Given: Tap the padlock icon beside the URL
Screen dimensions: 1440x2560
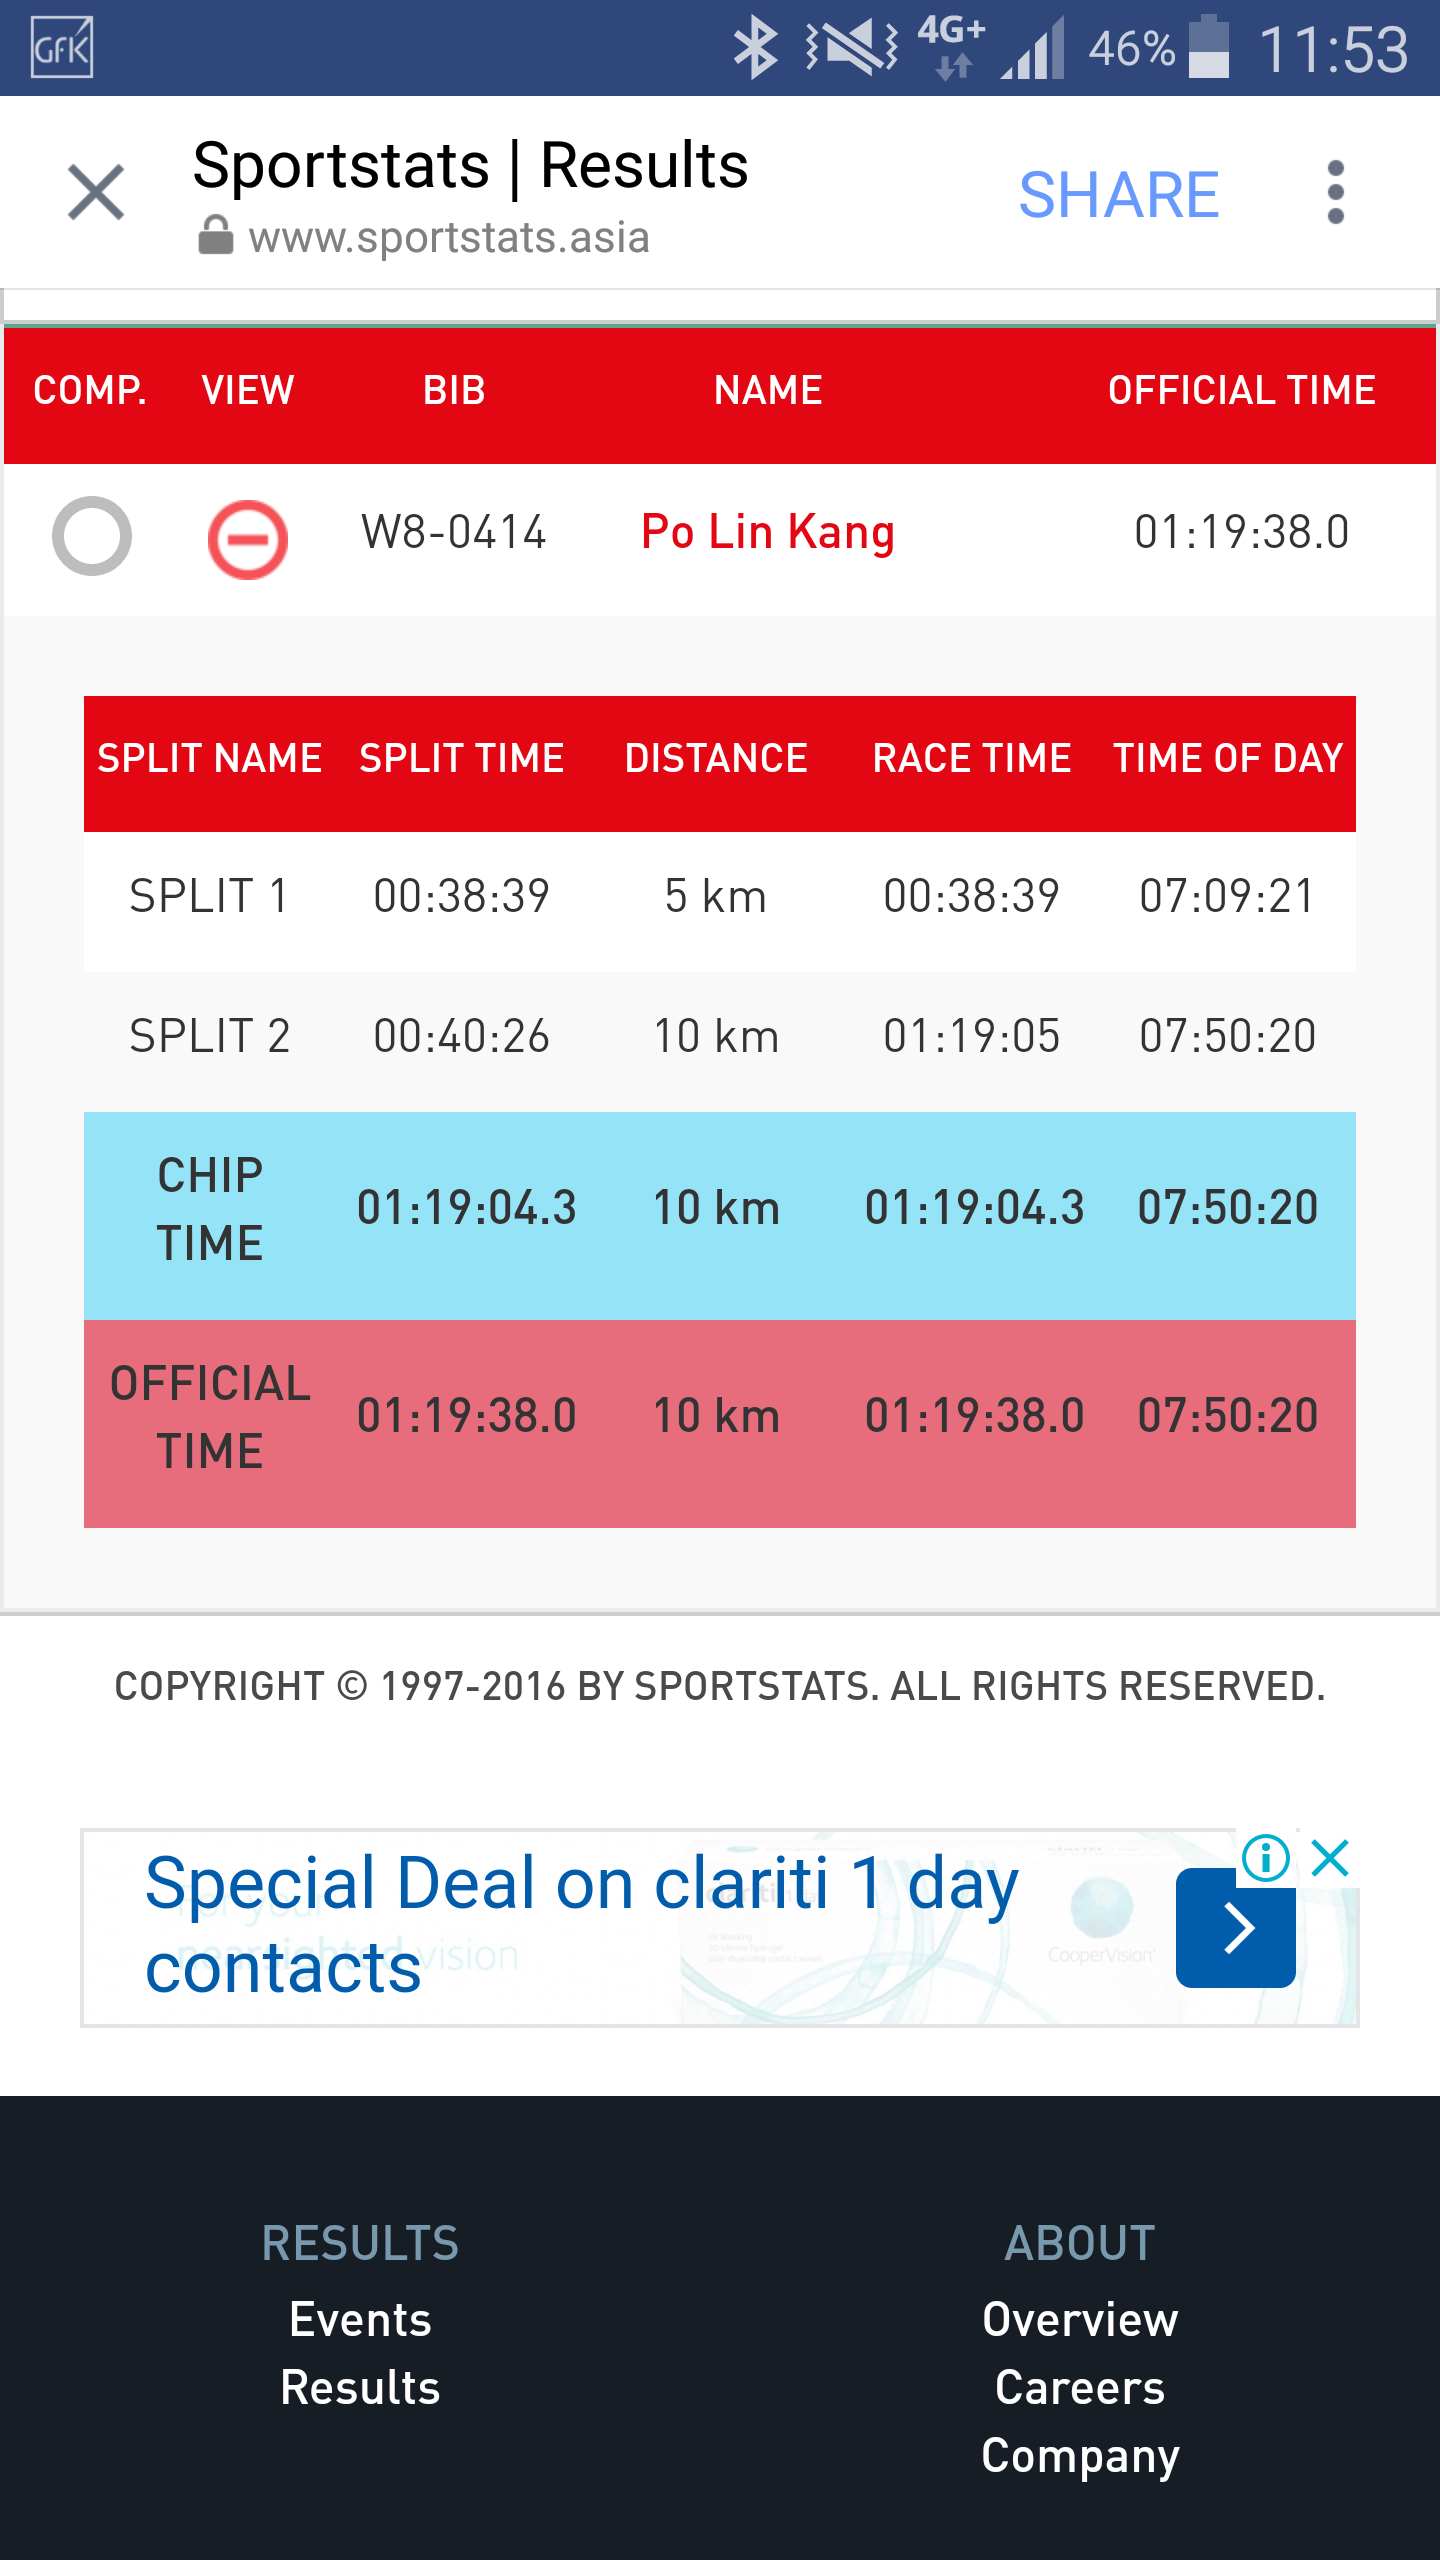Looking at the screenshot, I should 215,237.
